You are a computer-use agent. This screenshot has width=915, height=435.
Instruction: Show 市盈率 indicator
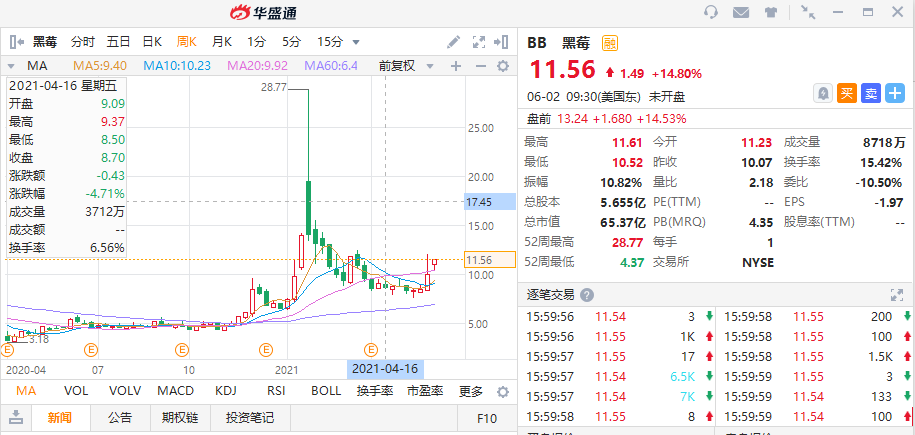point(425,391)
